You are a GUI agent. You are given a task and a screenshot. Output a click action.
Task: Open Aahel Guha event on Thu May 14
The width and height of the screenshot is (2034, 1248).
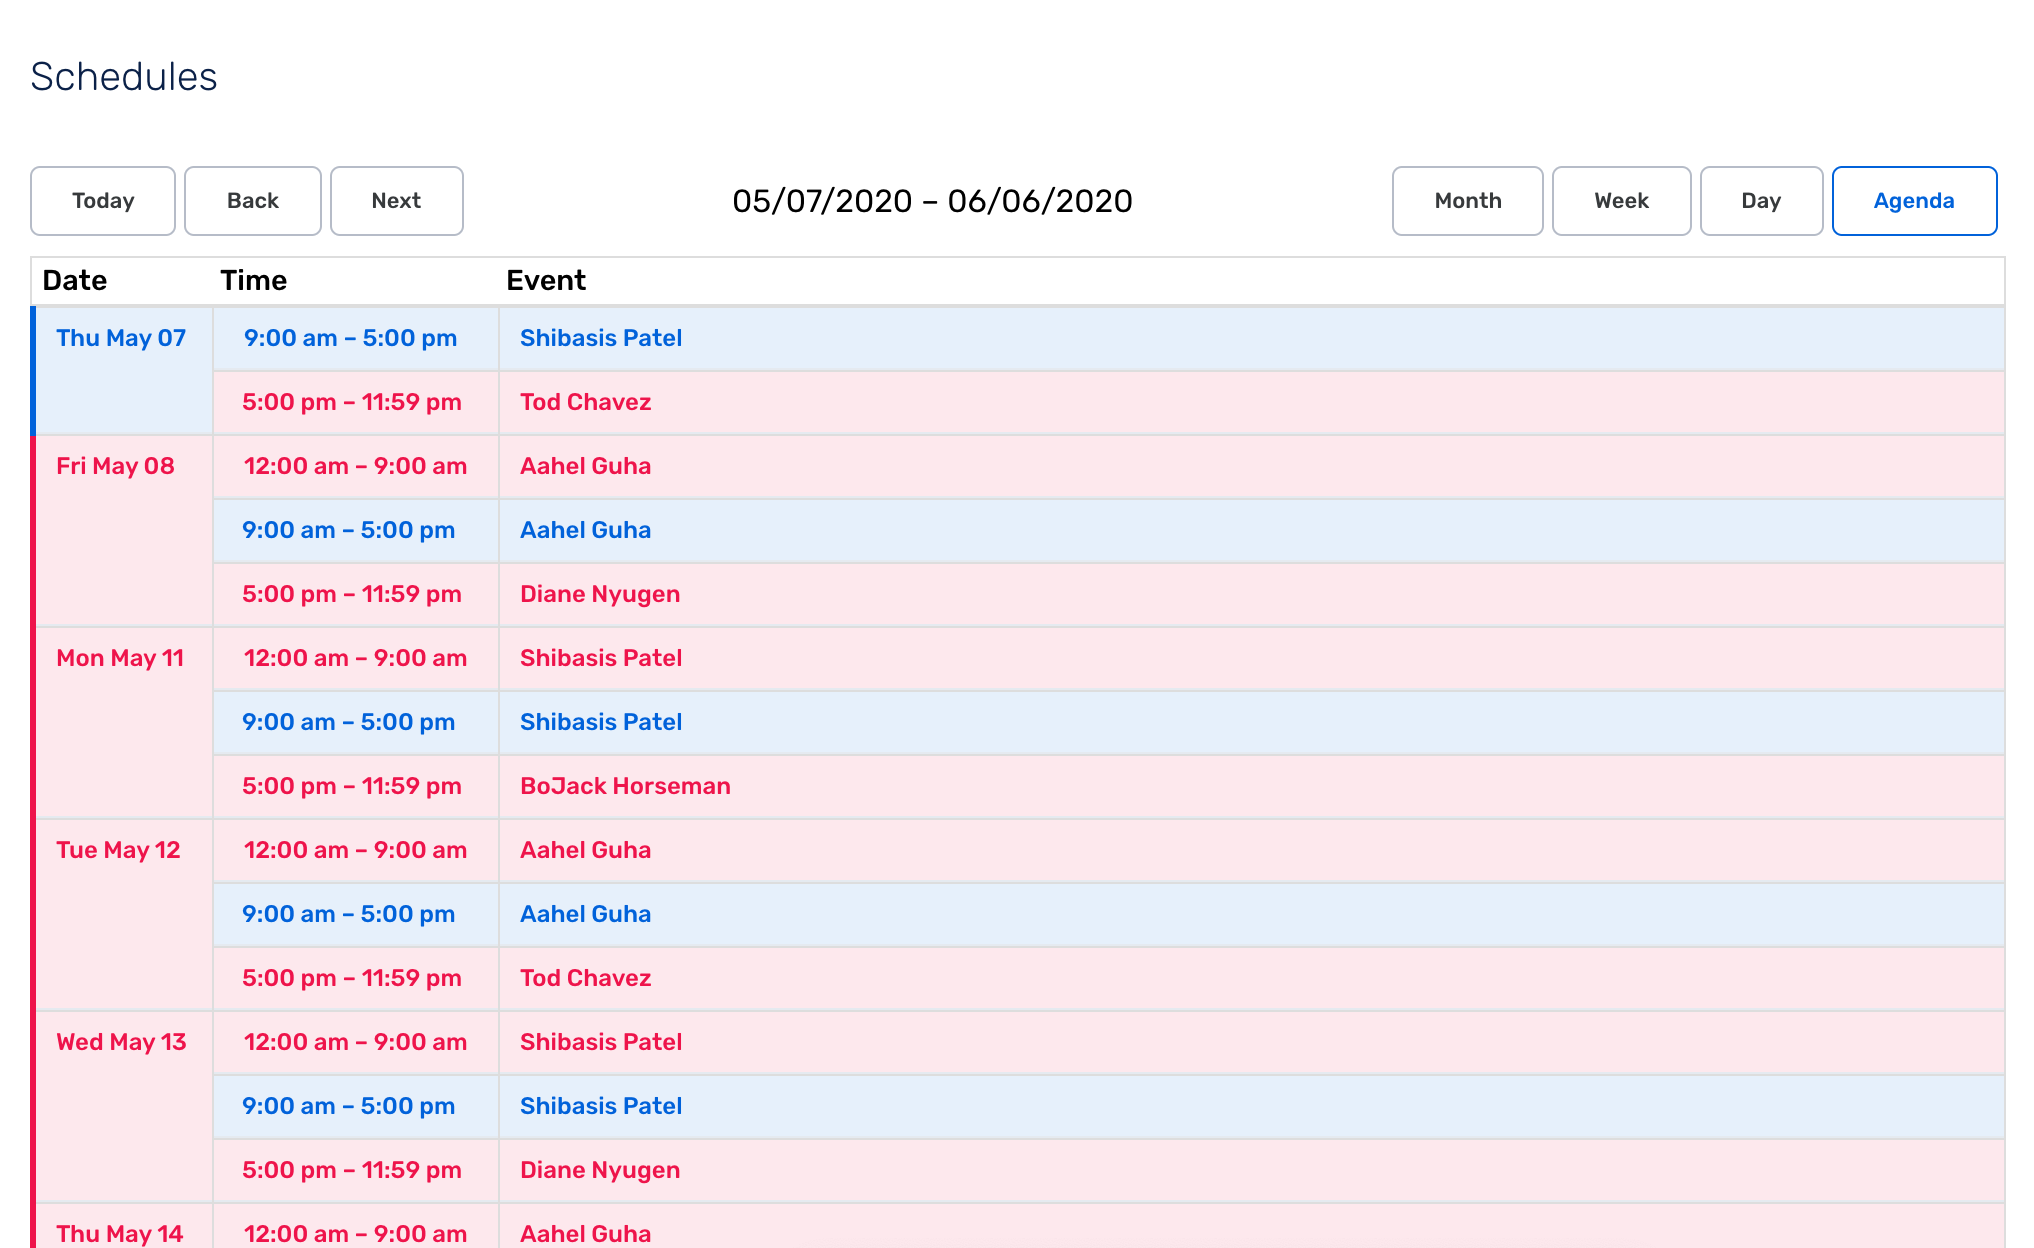point(1252,1227)
